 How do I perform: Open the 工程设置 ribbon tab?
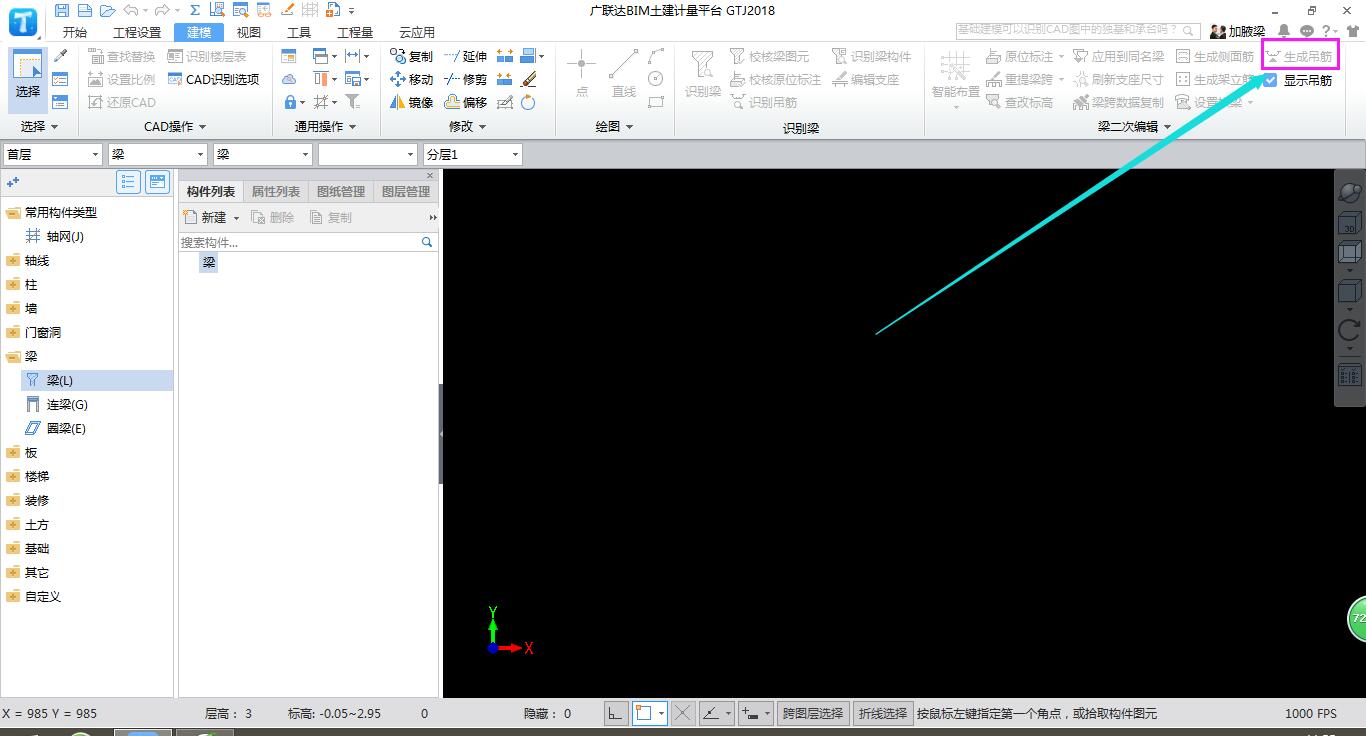click(137, 32)
